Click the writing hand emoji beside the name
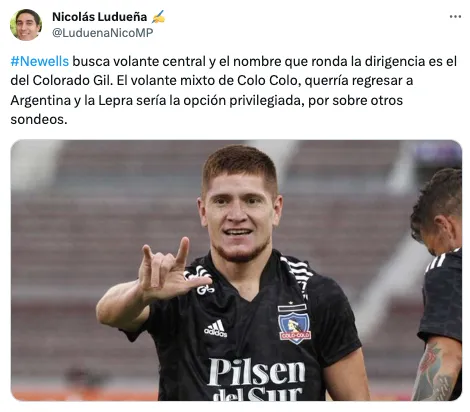Viewport: 470px width, 412px height. [x=158, y=17]
